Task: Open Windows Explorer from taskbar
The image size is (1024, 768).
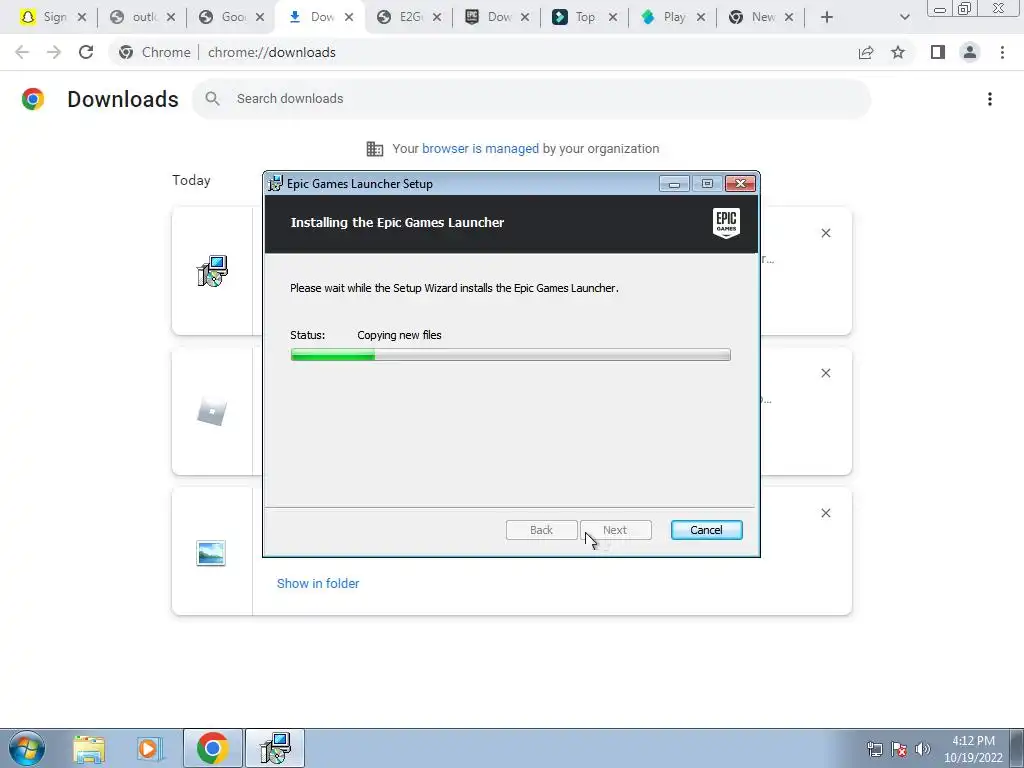Action: [x=89, y=748]
